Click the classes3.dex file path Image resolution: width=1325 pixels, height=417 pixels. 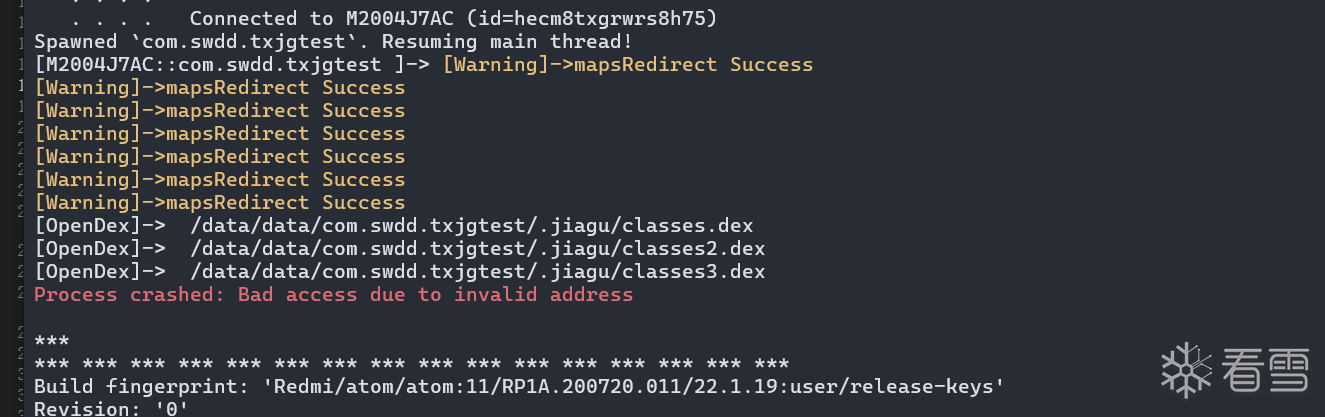[x=477, y=271]
